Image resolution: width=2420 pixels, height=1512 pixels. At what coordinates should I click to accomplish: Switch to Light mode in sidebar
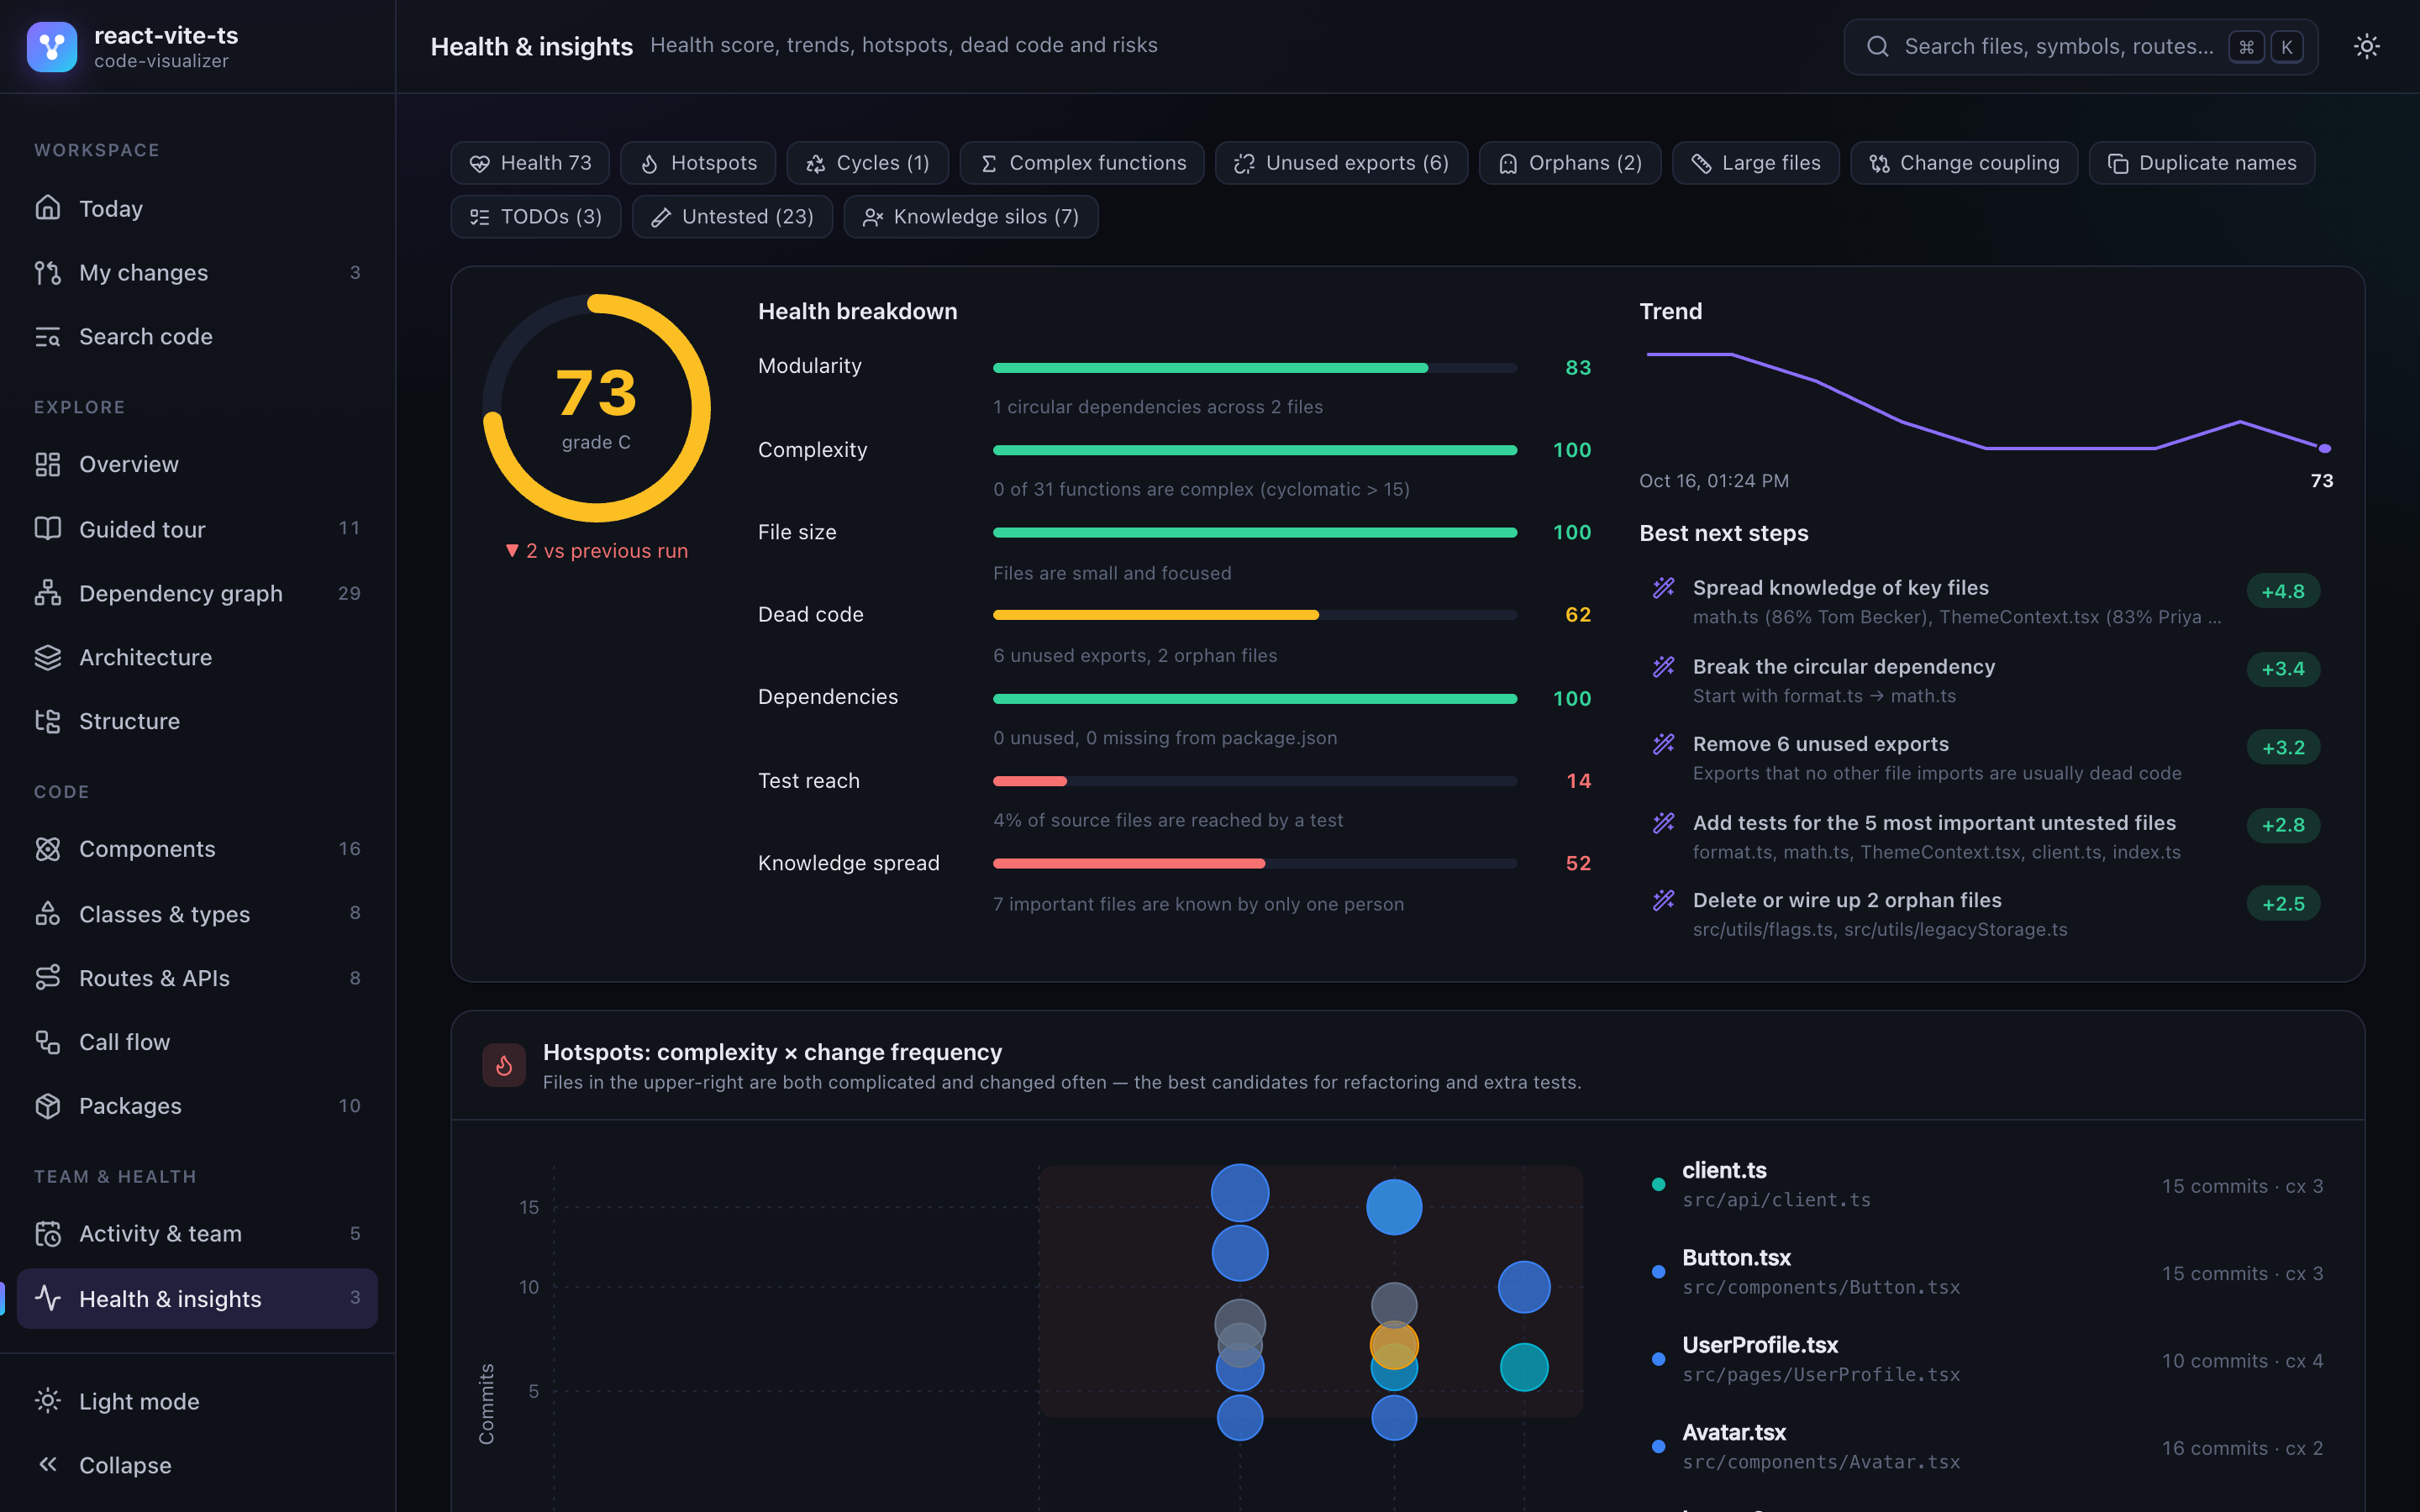pos(198,1401)
